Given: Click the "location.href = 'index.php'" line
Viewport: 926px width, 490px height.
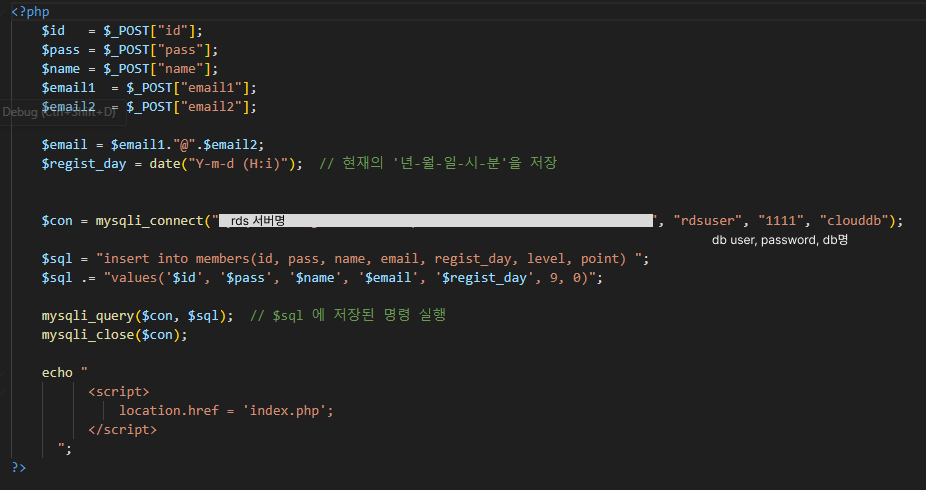Looking at the screenshot, I should (x=226, y=410).
